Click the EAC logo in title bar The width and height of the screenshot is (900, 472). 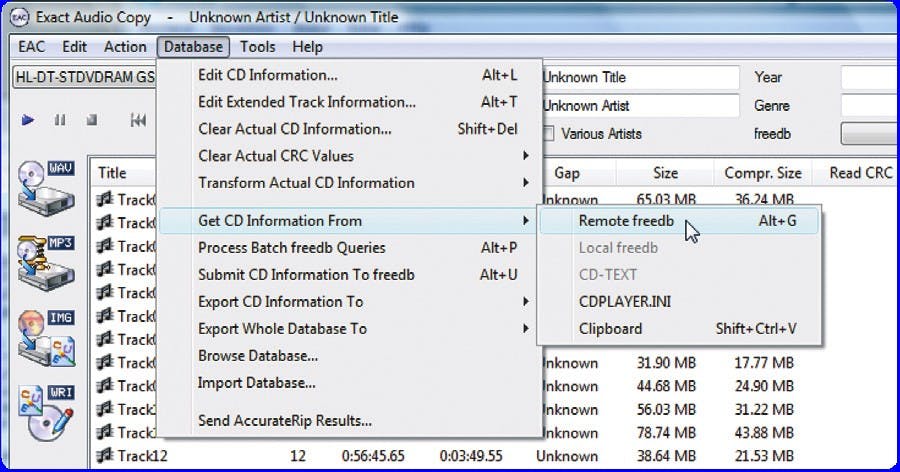(x=20, y=17)
